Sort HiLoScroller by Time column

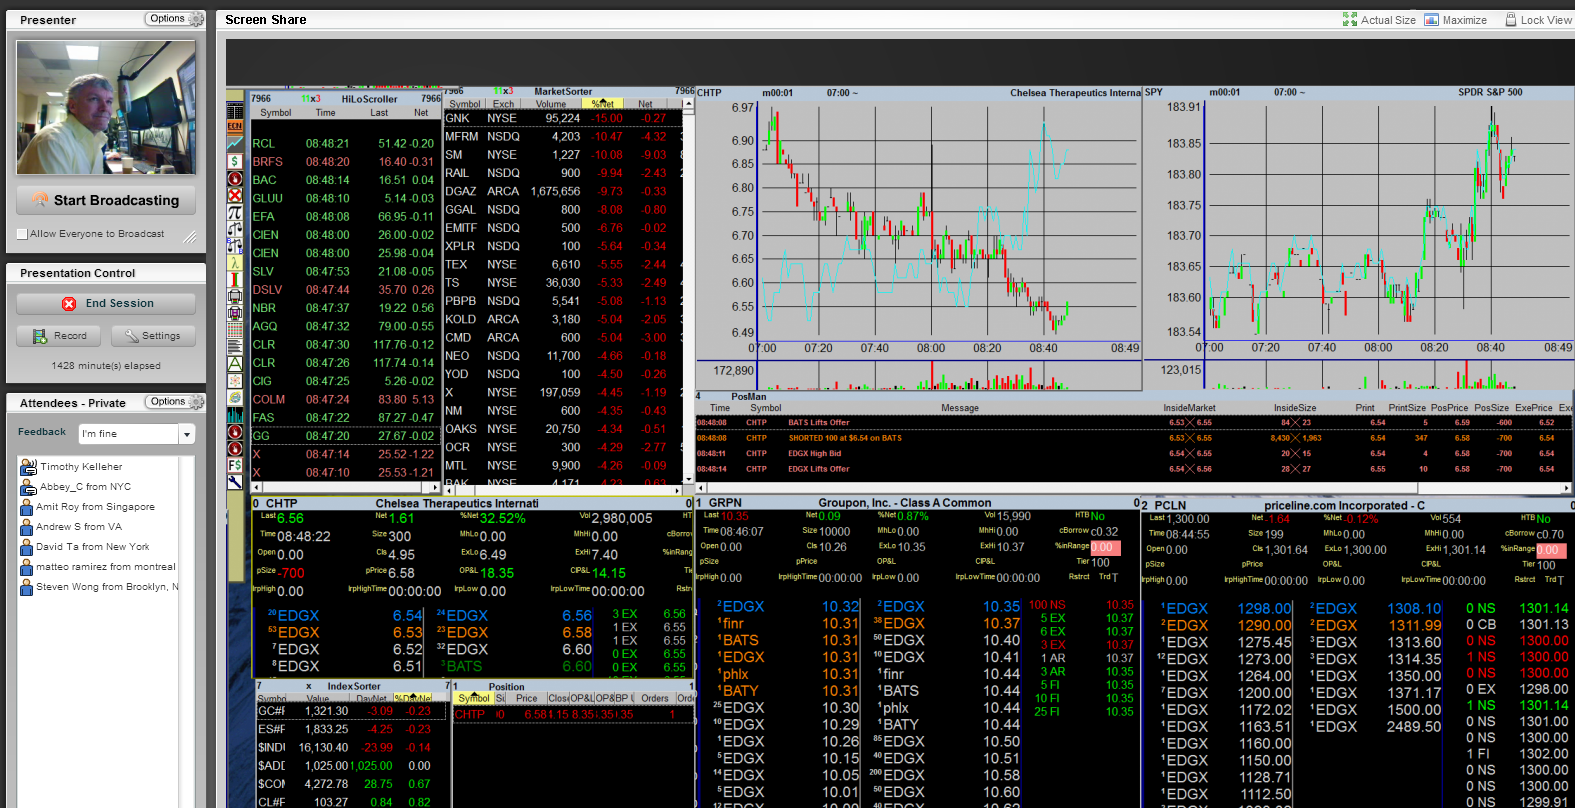point(326,113)
